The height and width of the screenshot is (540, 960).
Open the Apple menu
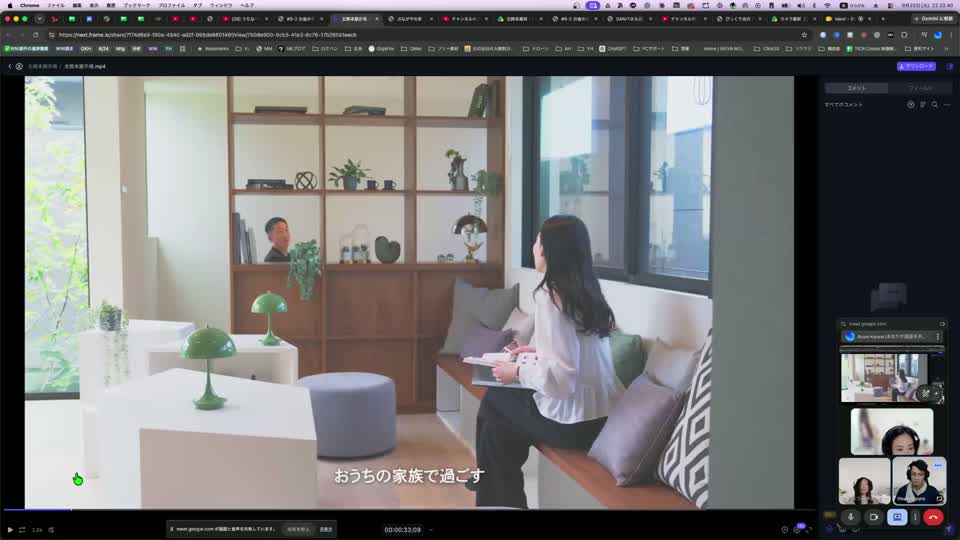[x=9, y=5]
